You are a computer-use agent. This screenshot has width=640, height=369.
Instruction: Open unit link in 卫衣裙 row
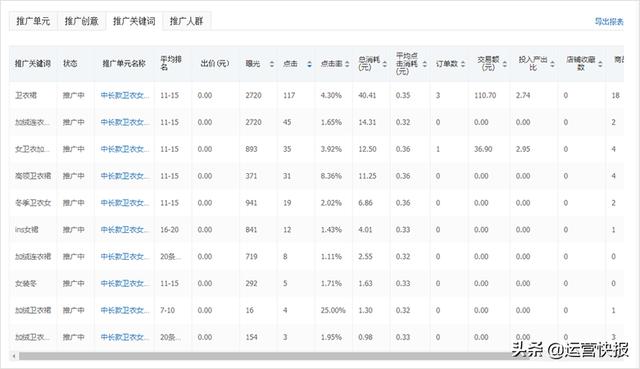[x=125, y=96]
